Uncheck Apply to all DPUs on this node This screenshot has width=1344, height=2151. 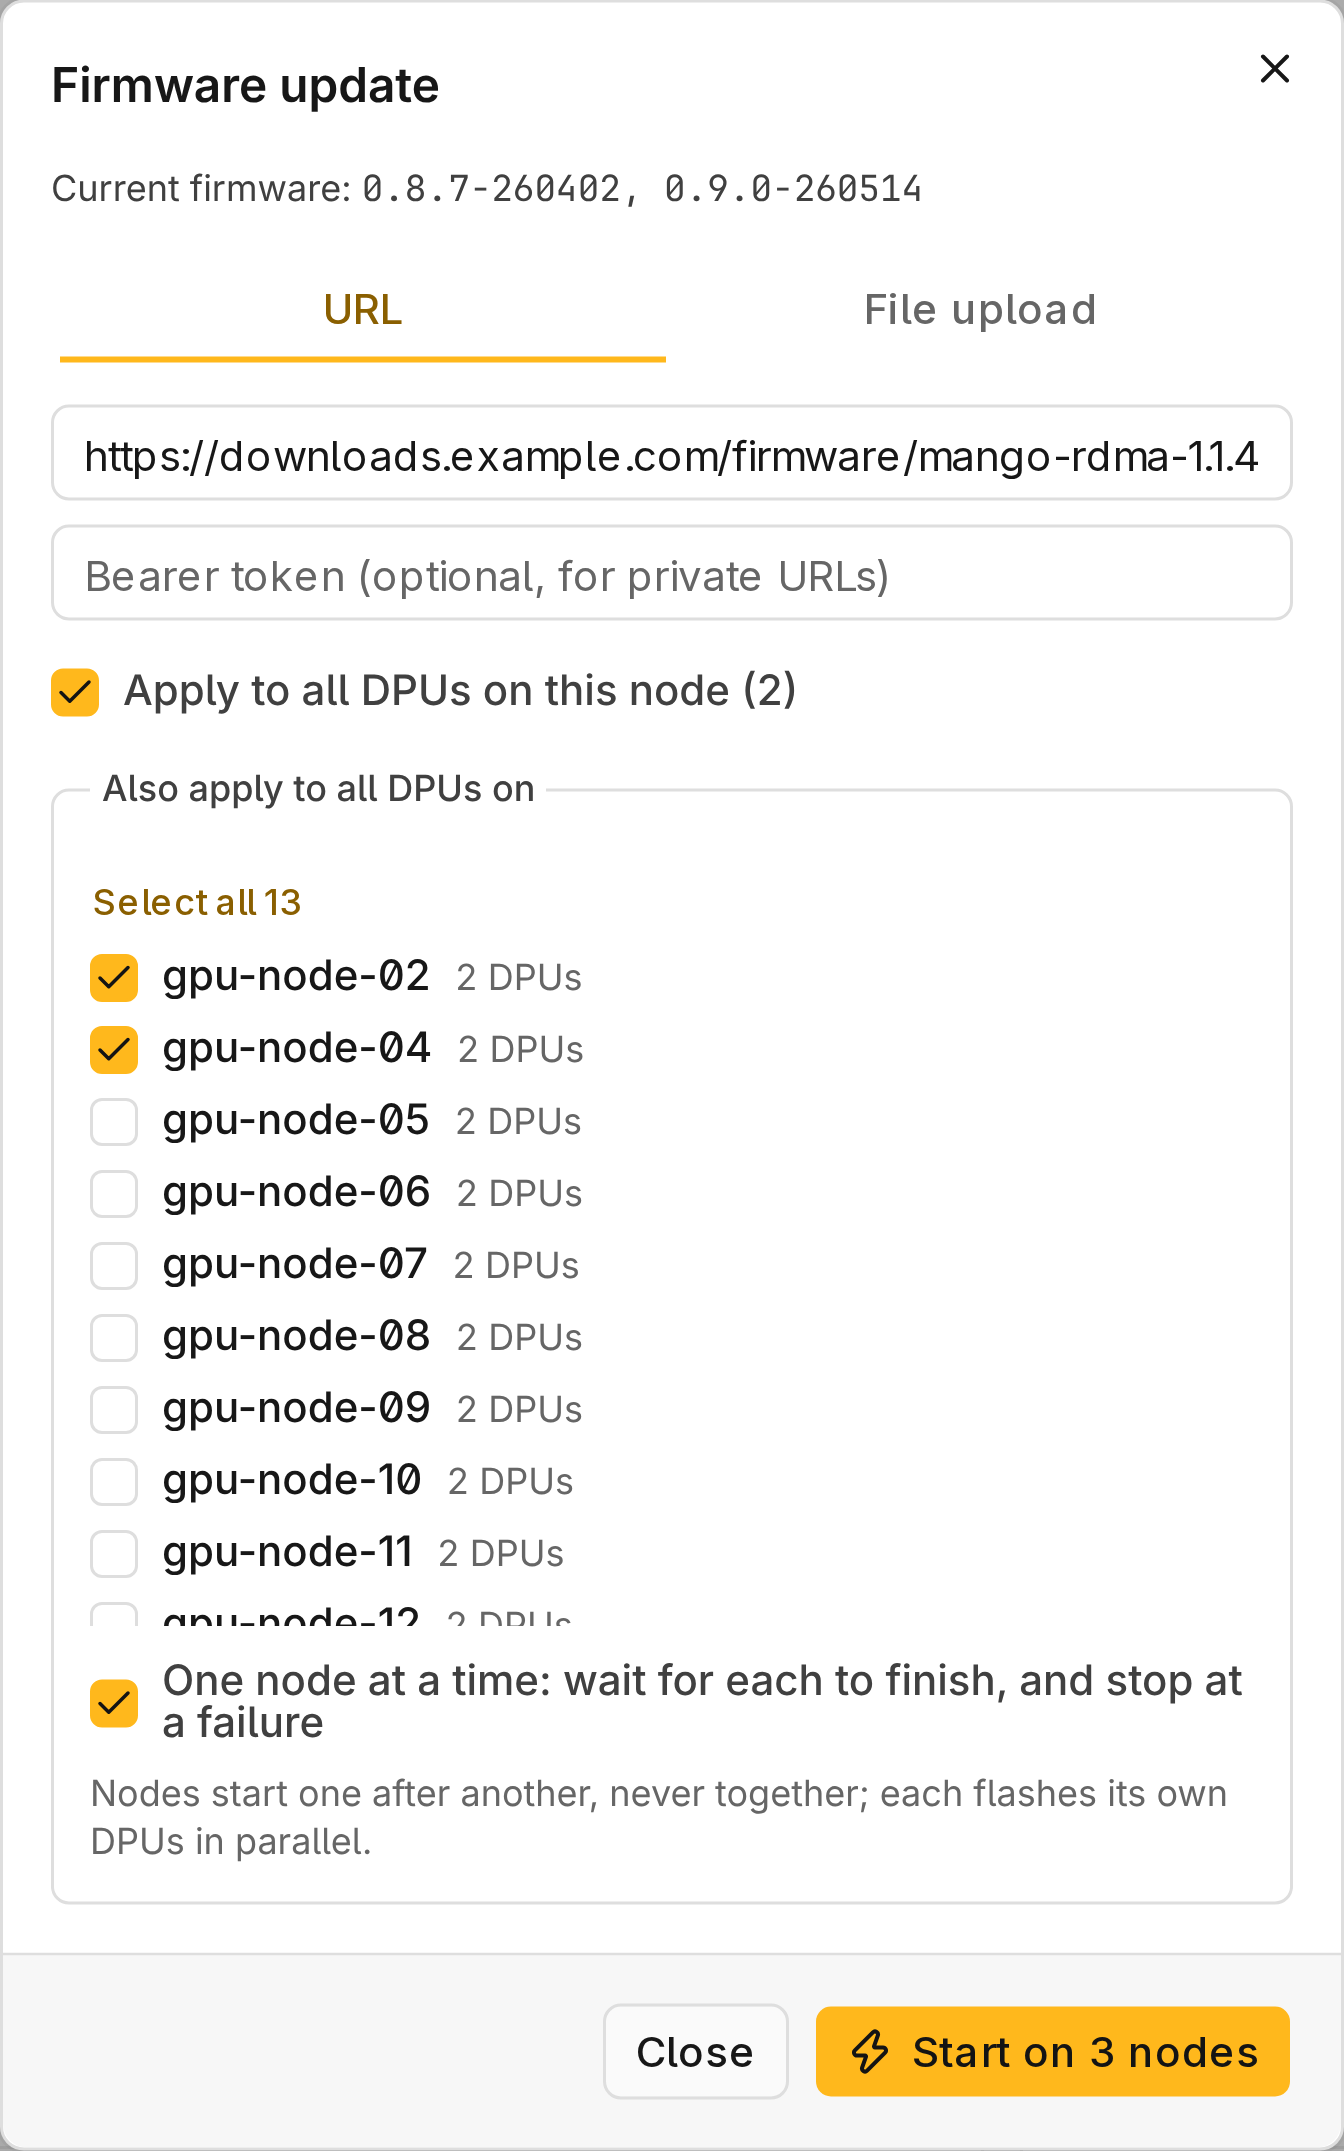coord(75,692)
